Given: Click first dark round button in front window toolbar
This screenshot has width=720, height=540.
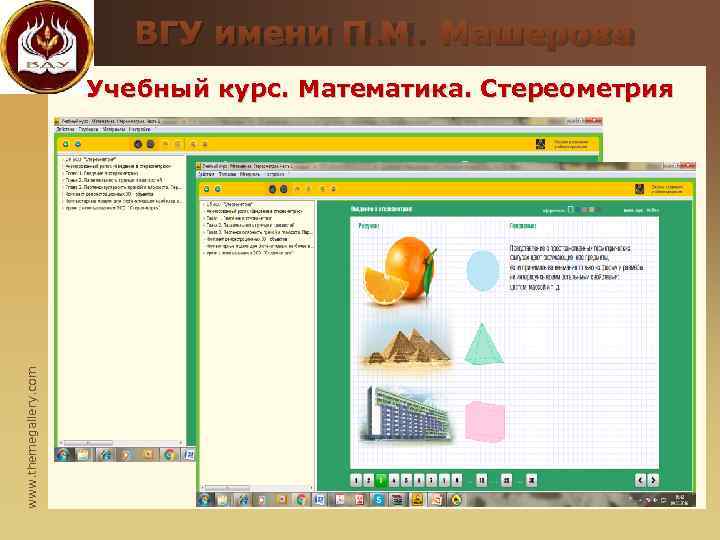Looking at the screenshot, I should 272,189.
